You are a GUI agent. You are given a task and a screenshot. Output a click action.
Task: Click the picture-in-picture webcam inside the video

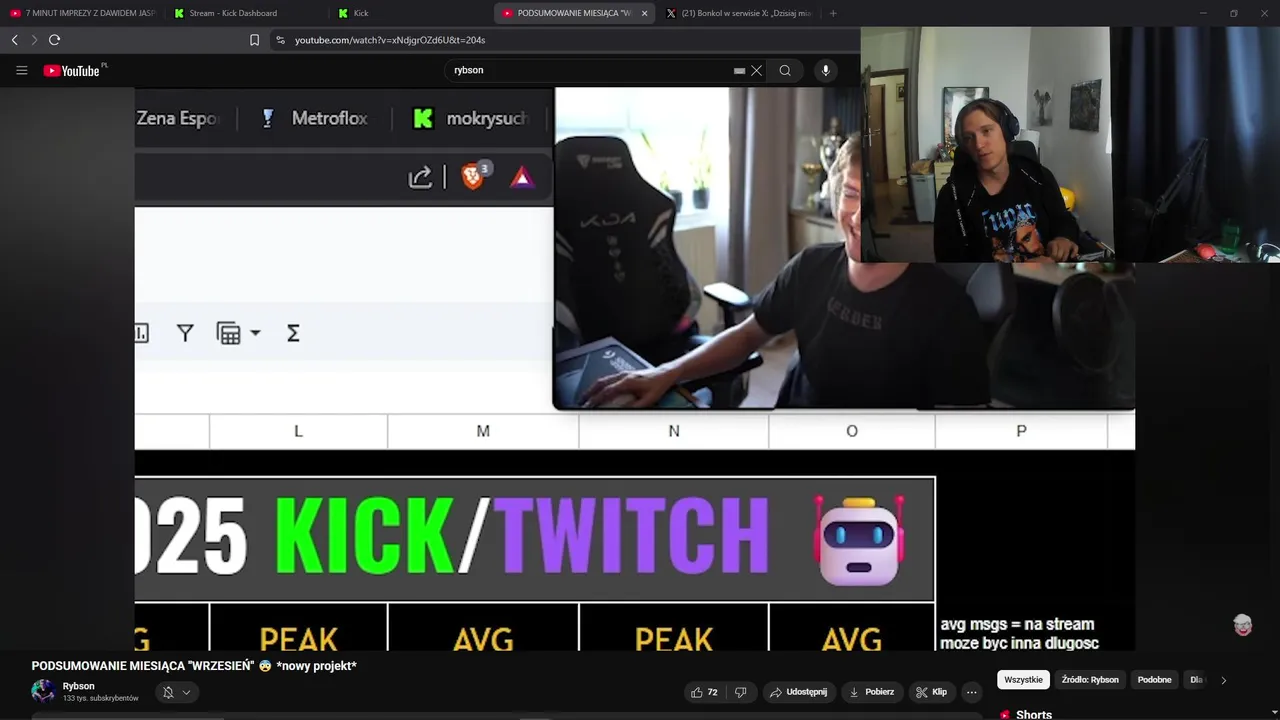tap(843, 248)
